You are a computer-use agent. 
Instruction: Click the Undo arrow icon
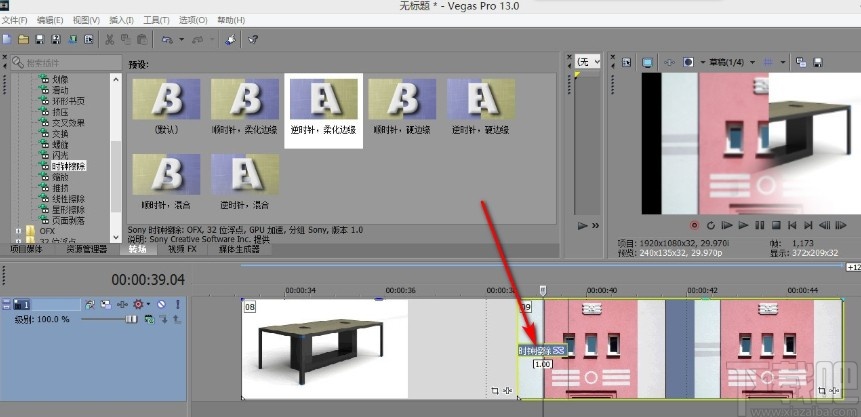pyautogui.click(x=167, y=40)
